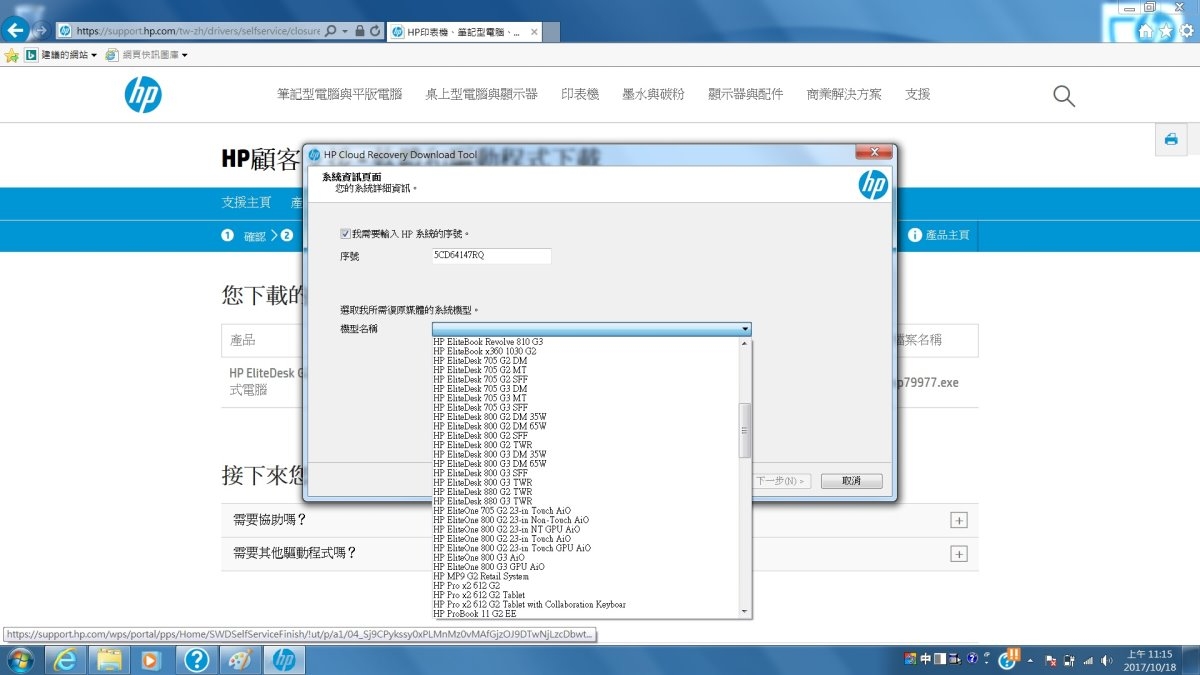1200x675 pixels.
Task: Open 桌上型電腦與顯示器 nav menu
Action: click(481, 94)
